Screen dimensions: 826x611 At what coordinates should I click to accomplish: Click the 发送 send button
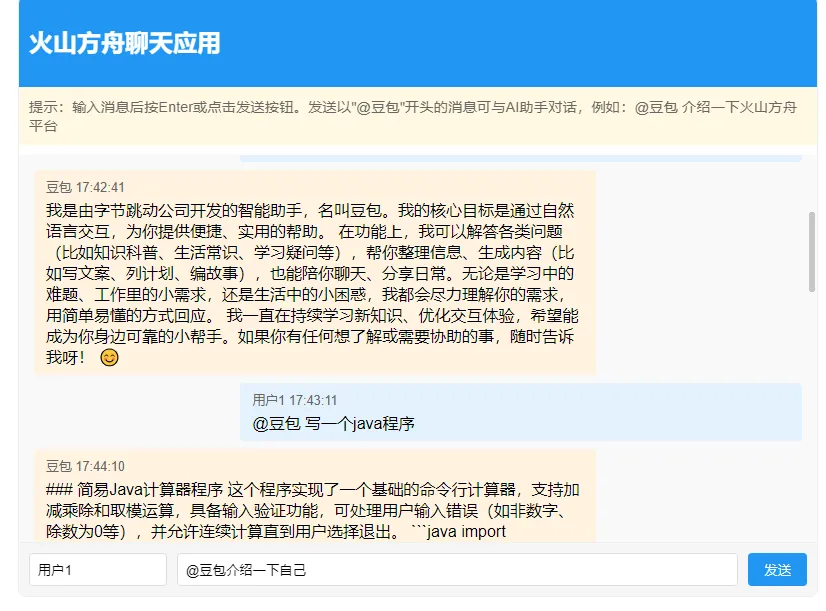777,569
